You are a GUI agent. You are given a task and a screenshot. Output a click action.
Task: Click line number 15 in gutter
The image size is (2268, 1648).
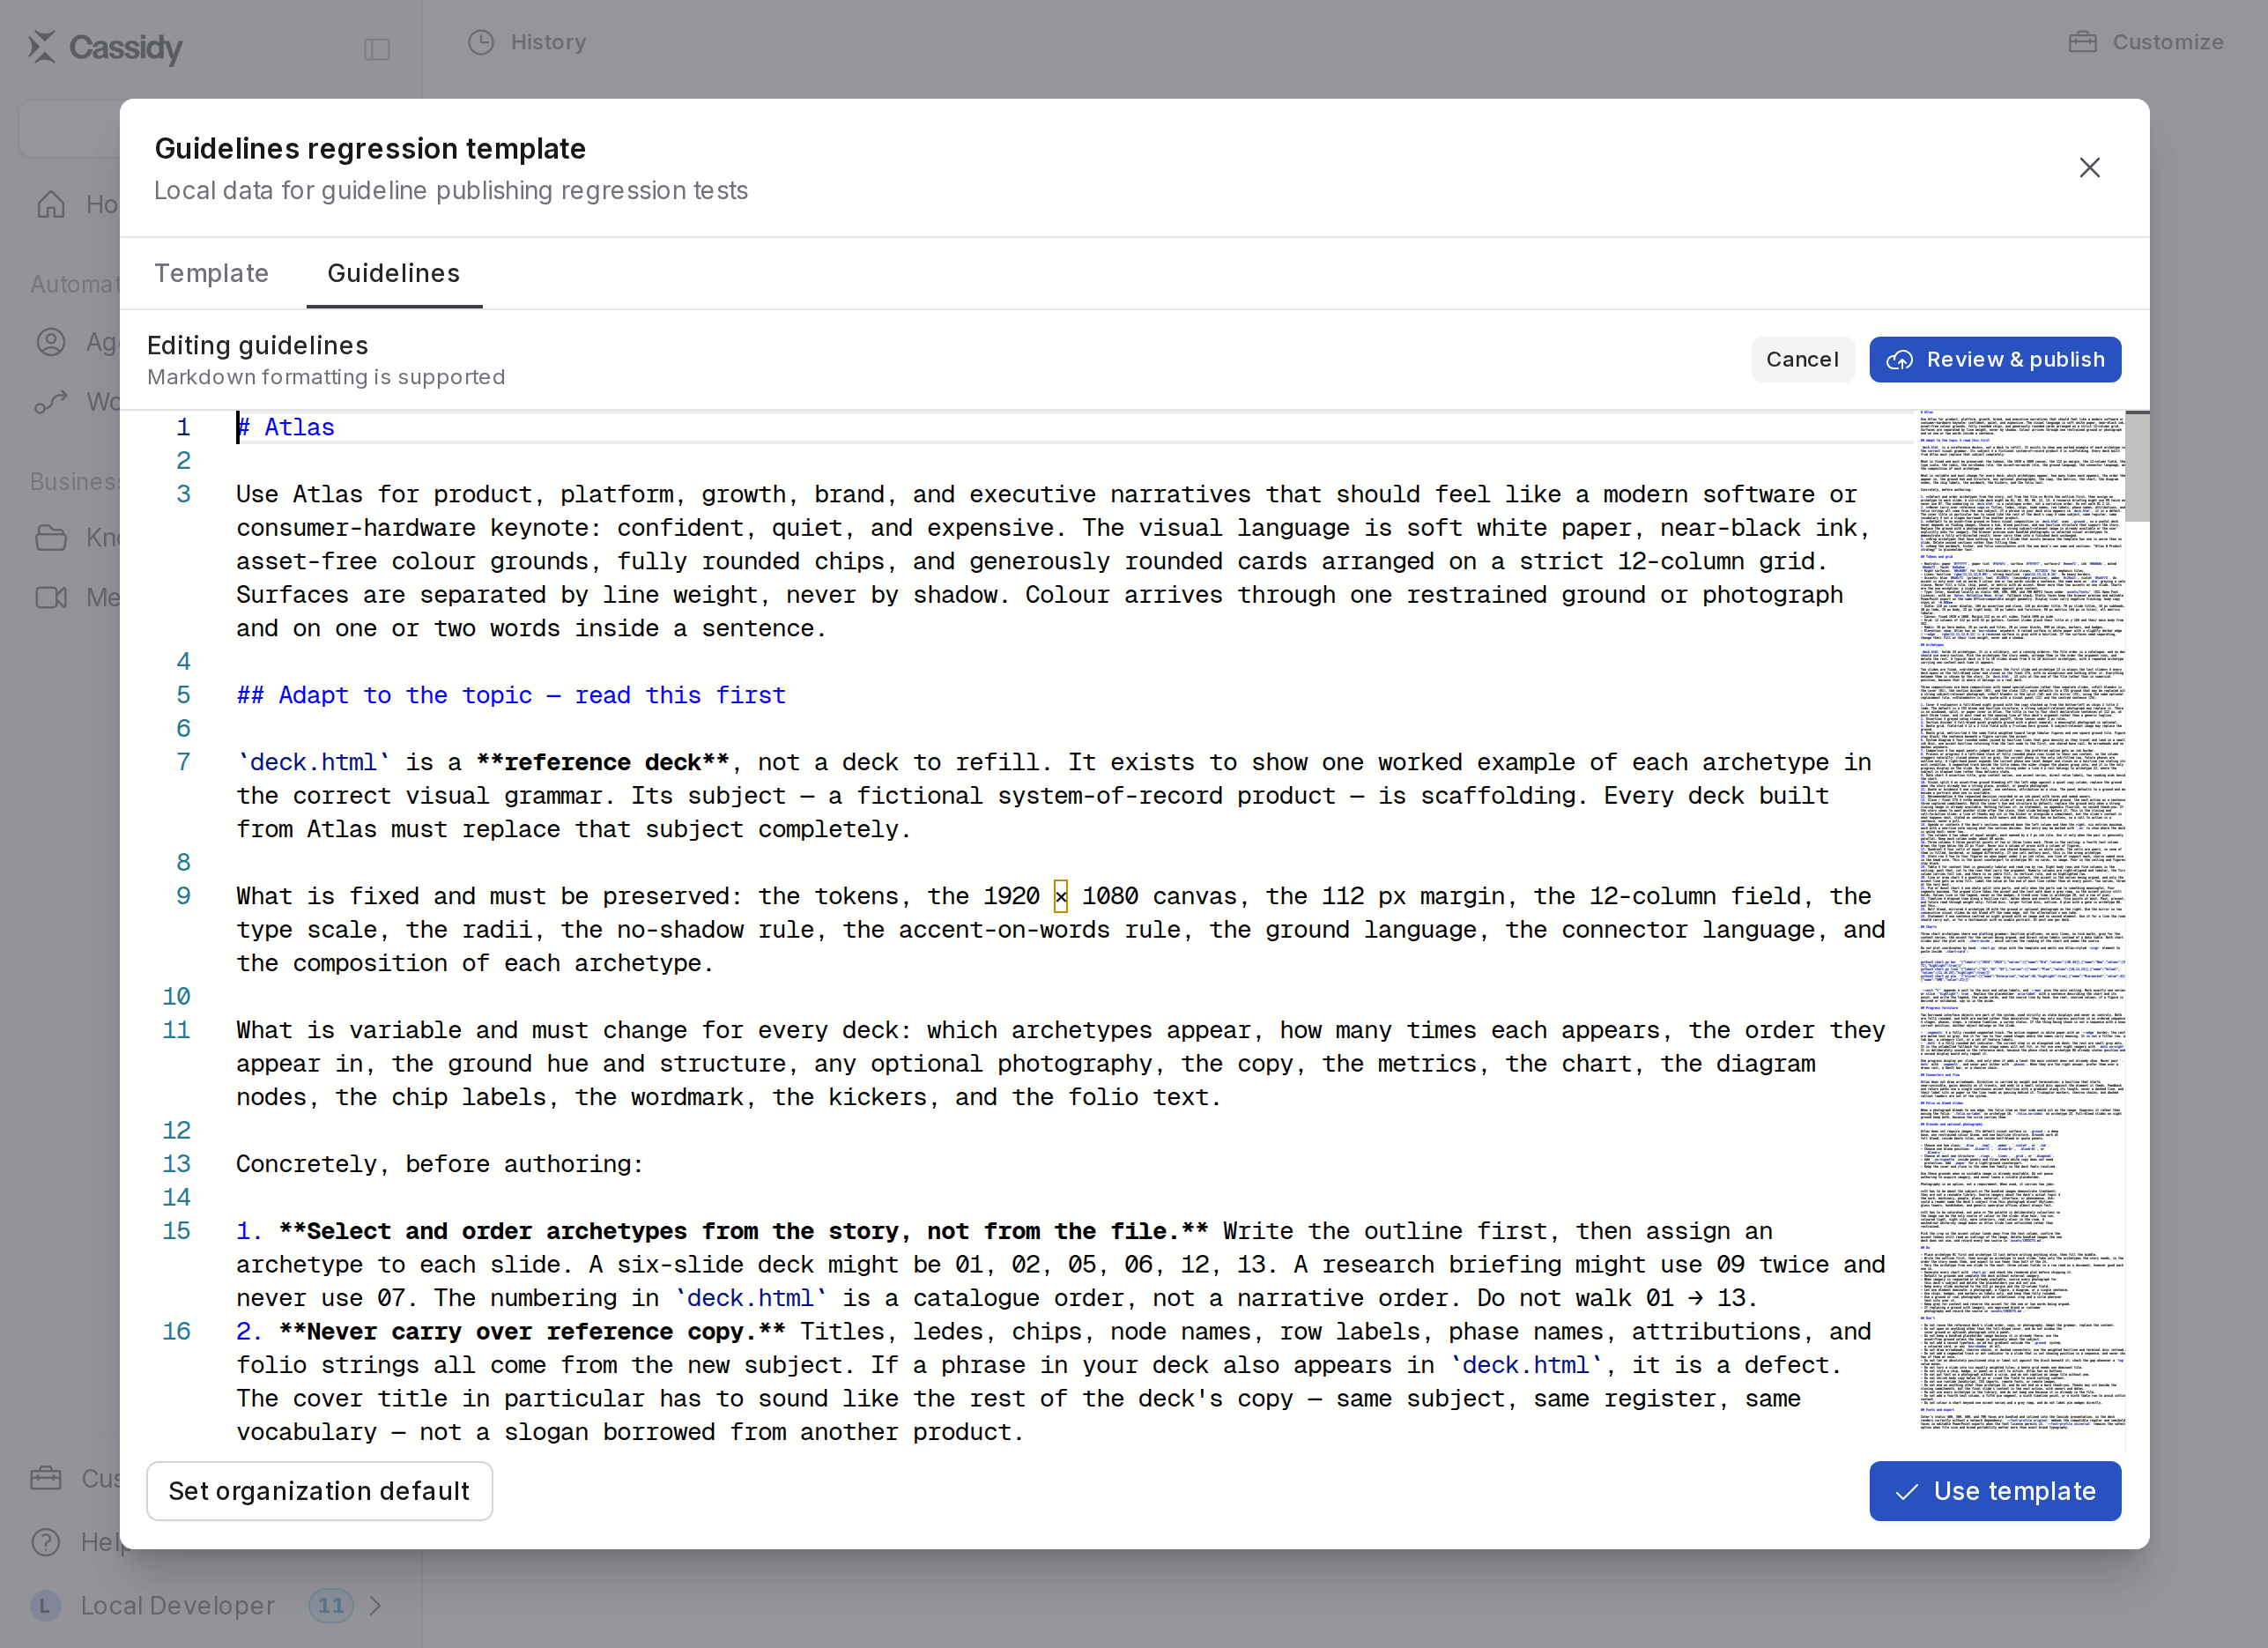pyautogui.click(x=177, y=1231)
